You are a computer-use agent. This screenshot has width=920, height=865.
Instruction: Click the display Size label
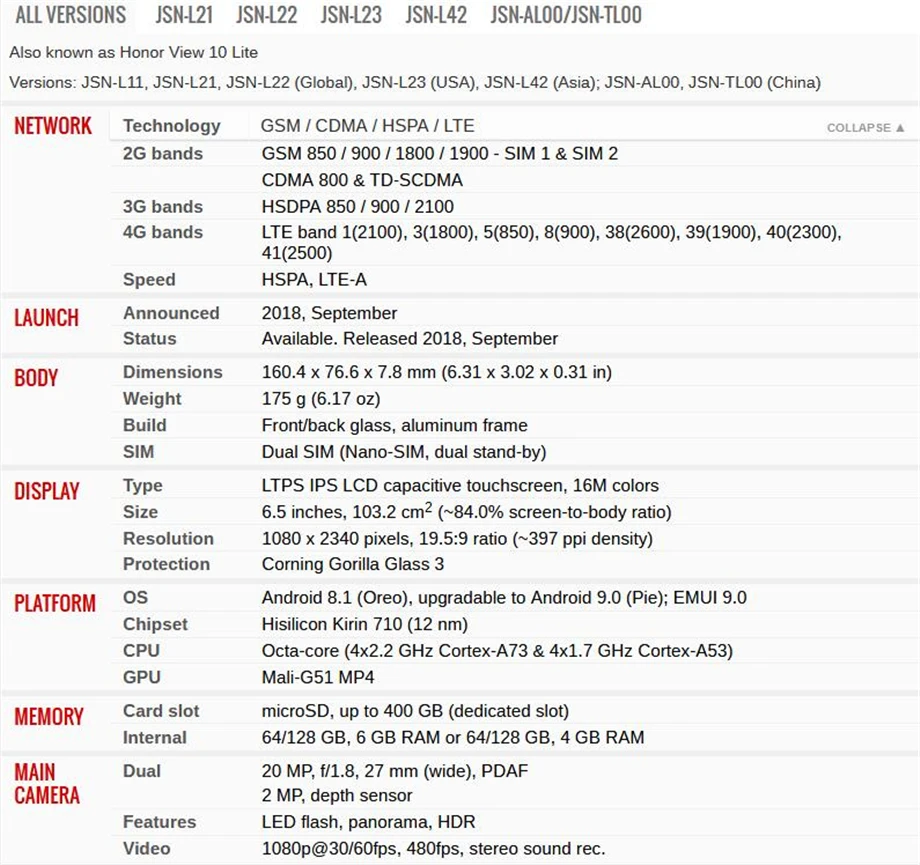point(140,512)
